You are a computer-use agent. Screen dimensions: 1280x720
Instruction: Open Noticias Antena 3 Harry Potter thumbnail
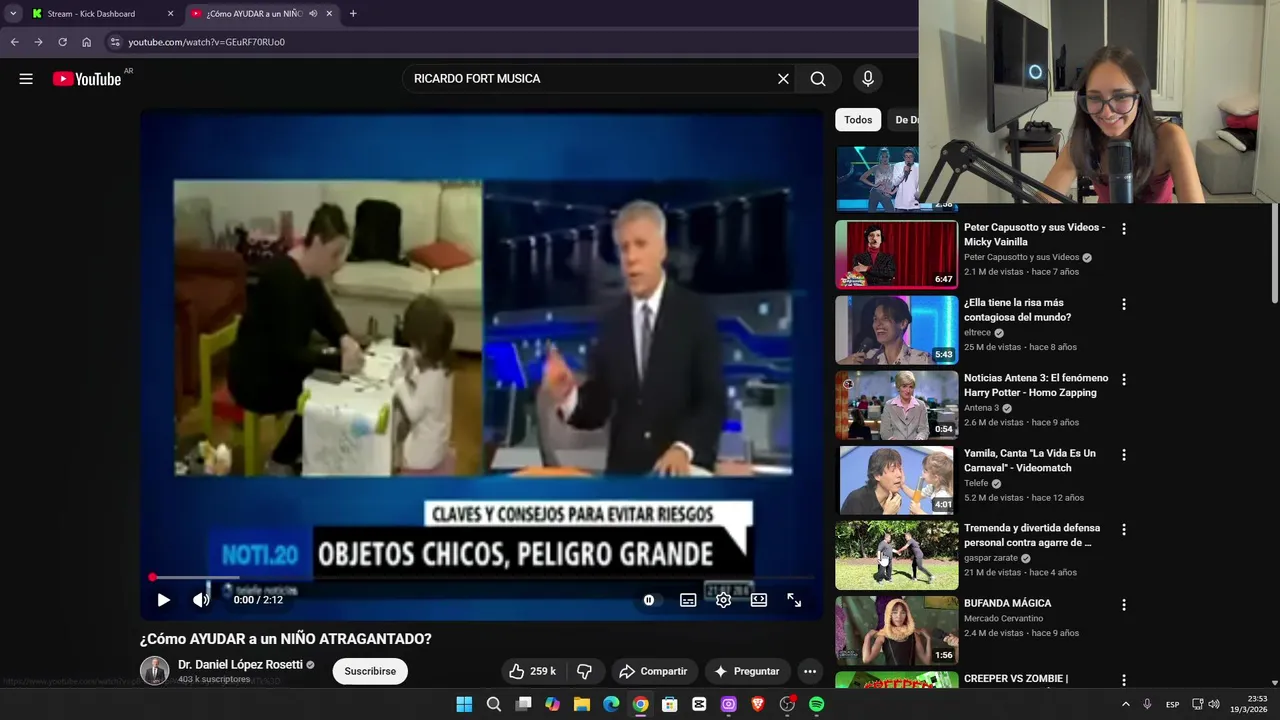[897, 405]
